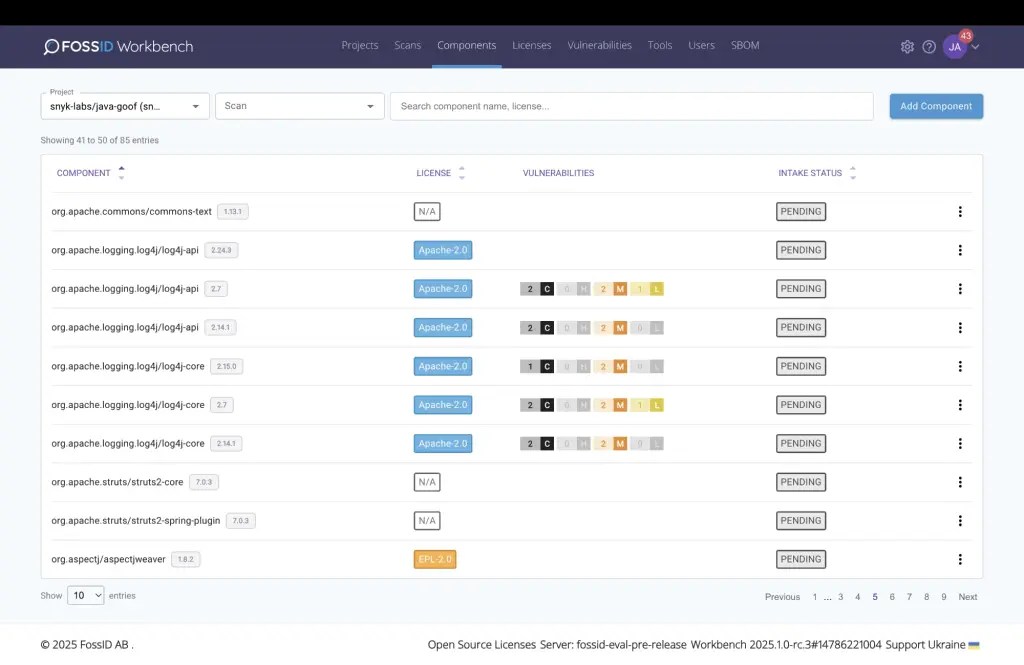
Task: Go to the Previous page
Action: [782, 596]
